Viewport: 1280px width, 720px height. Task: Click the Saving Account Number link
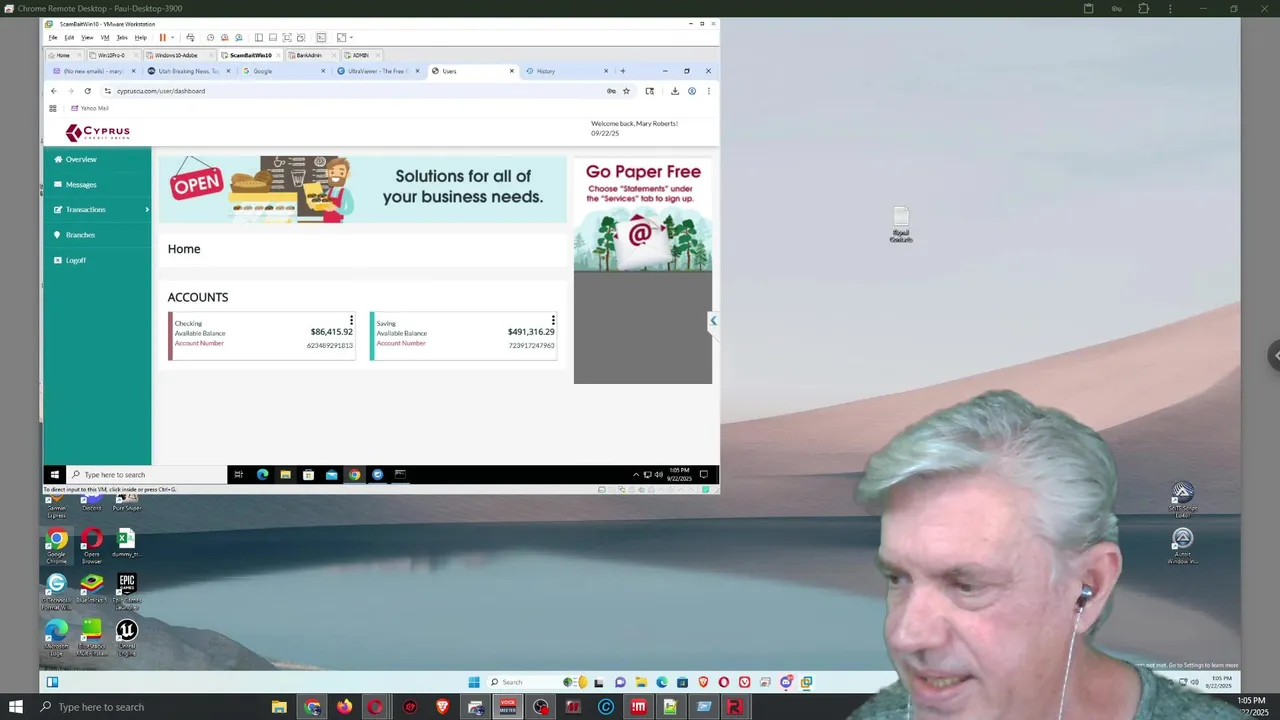point(401,343)
